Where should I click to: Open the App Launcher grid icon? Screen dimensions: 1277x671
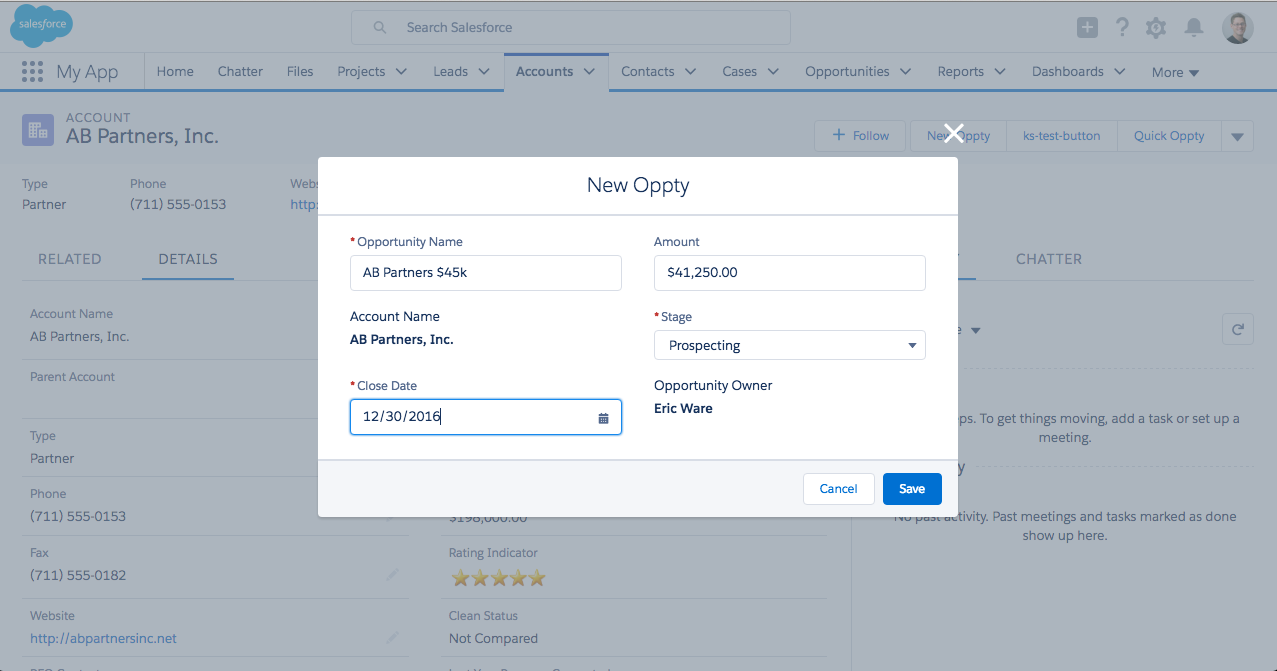coord(33,72)
